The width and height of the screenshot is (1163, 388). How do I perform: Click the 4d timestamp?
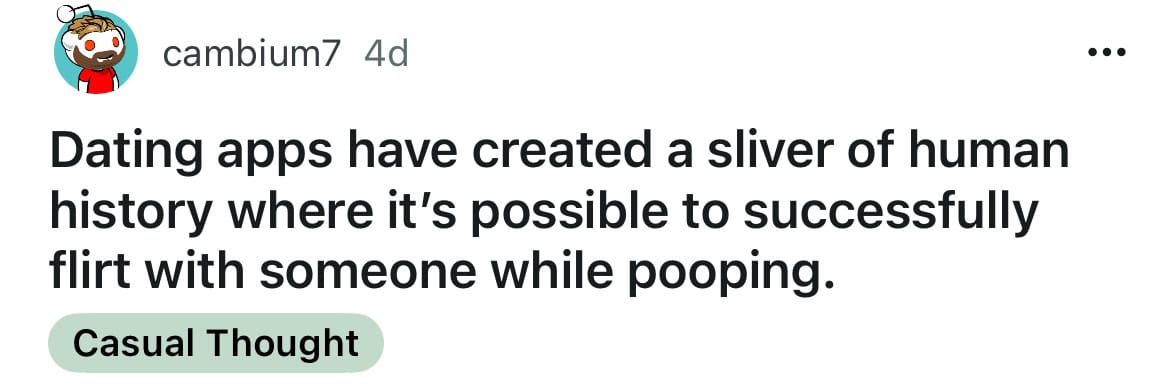pyautogui.click(x=386, y=53)
